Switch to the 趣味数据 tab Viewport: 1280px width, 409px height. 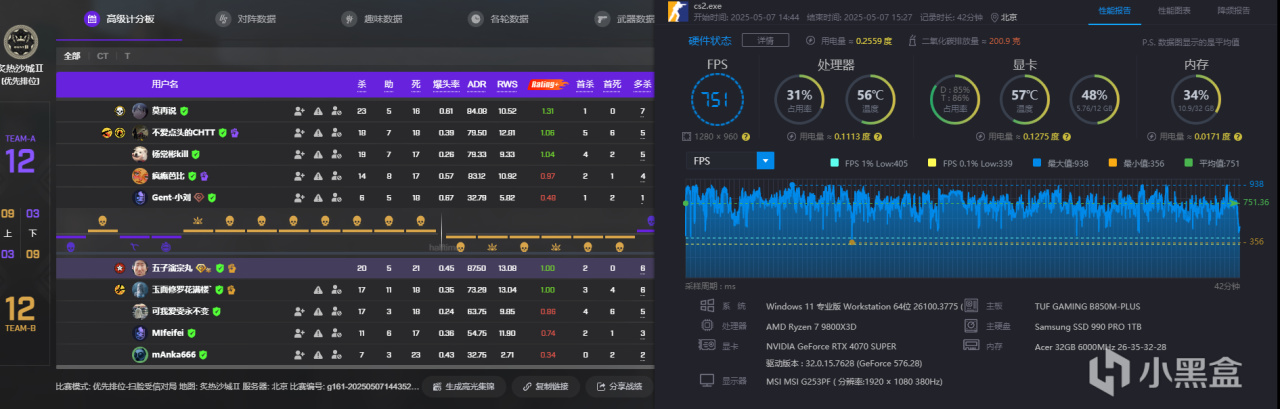(x=372, y=19)
